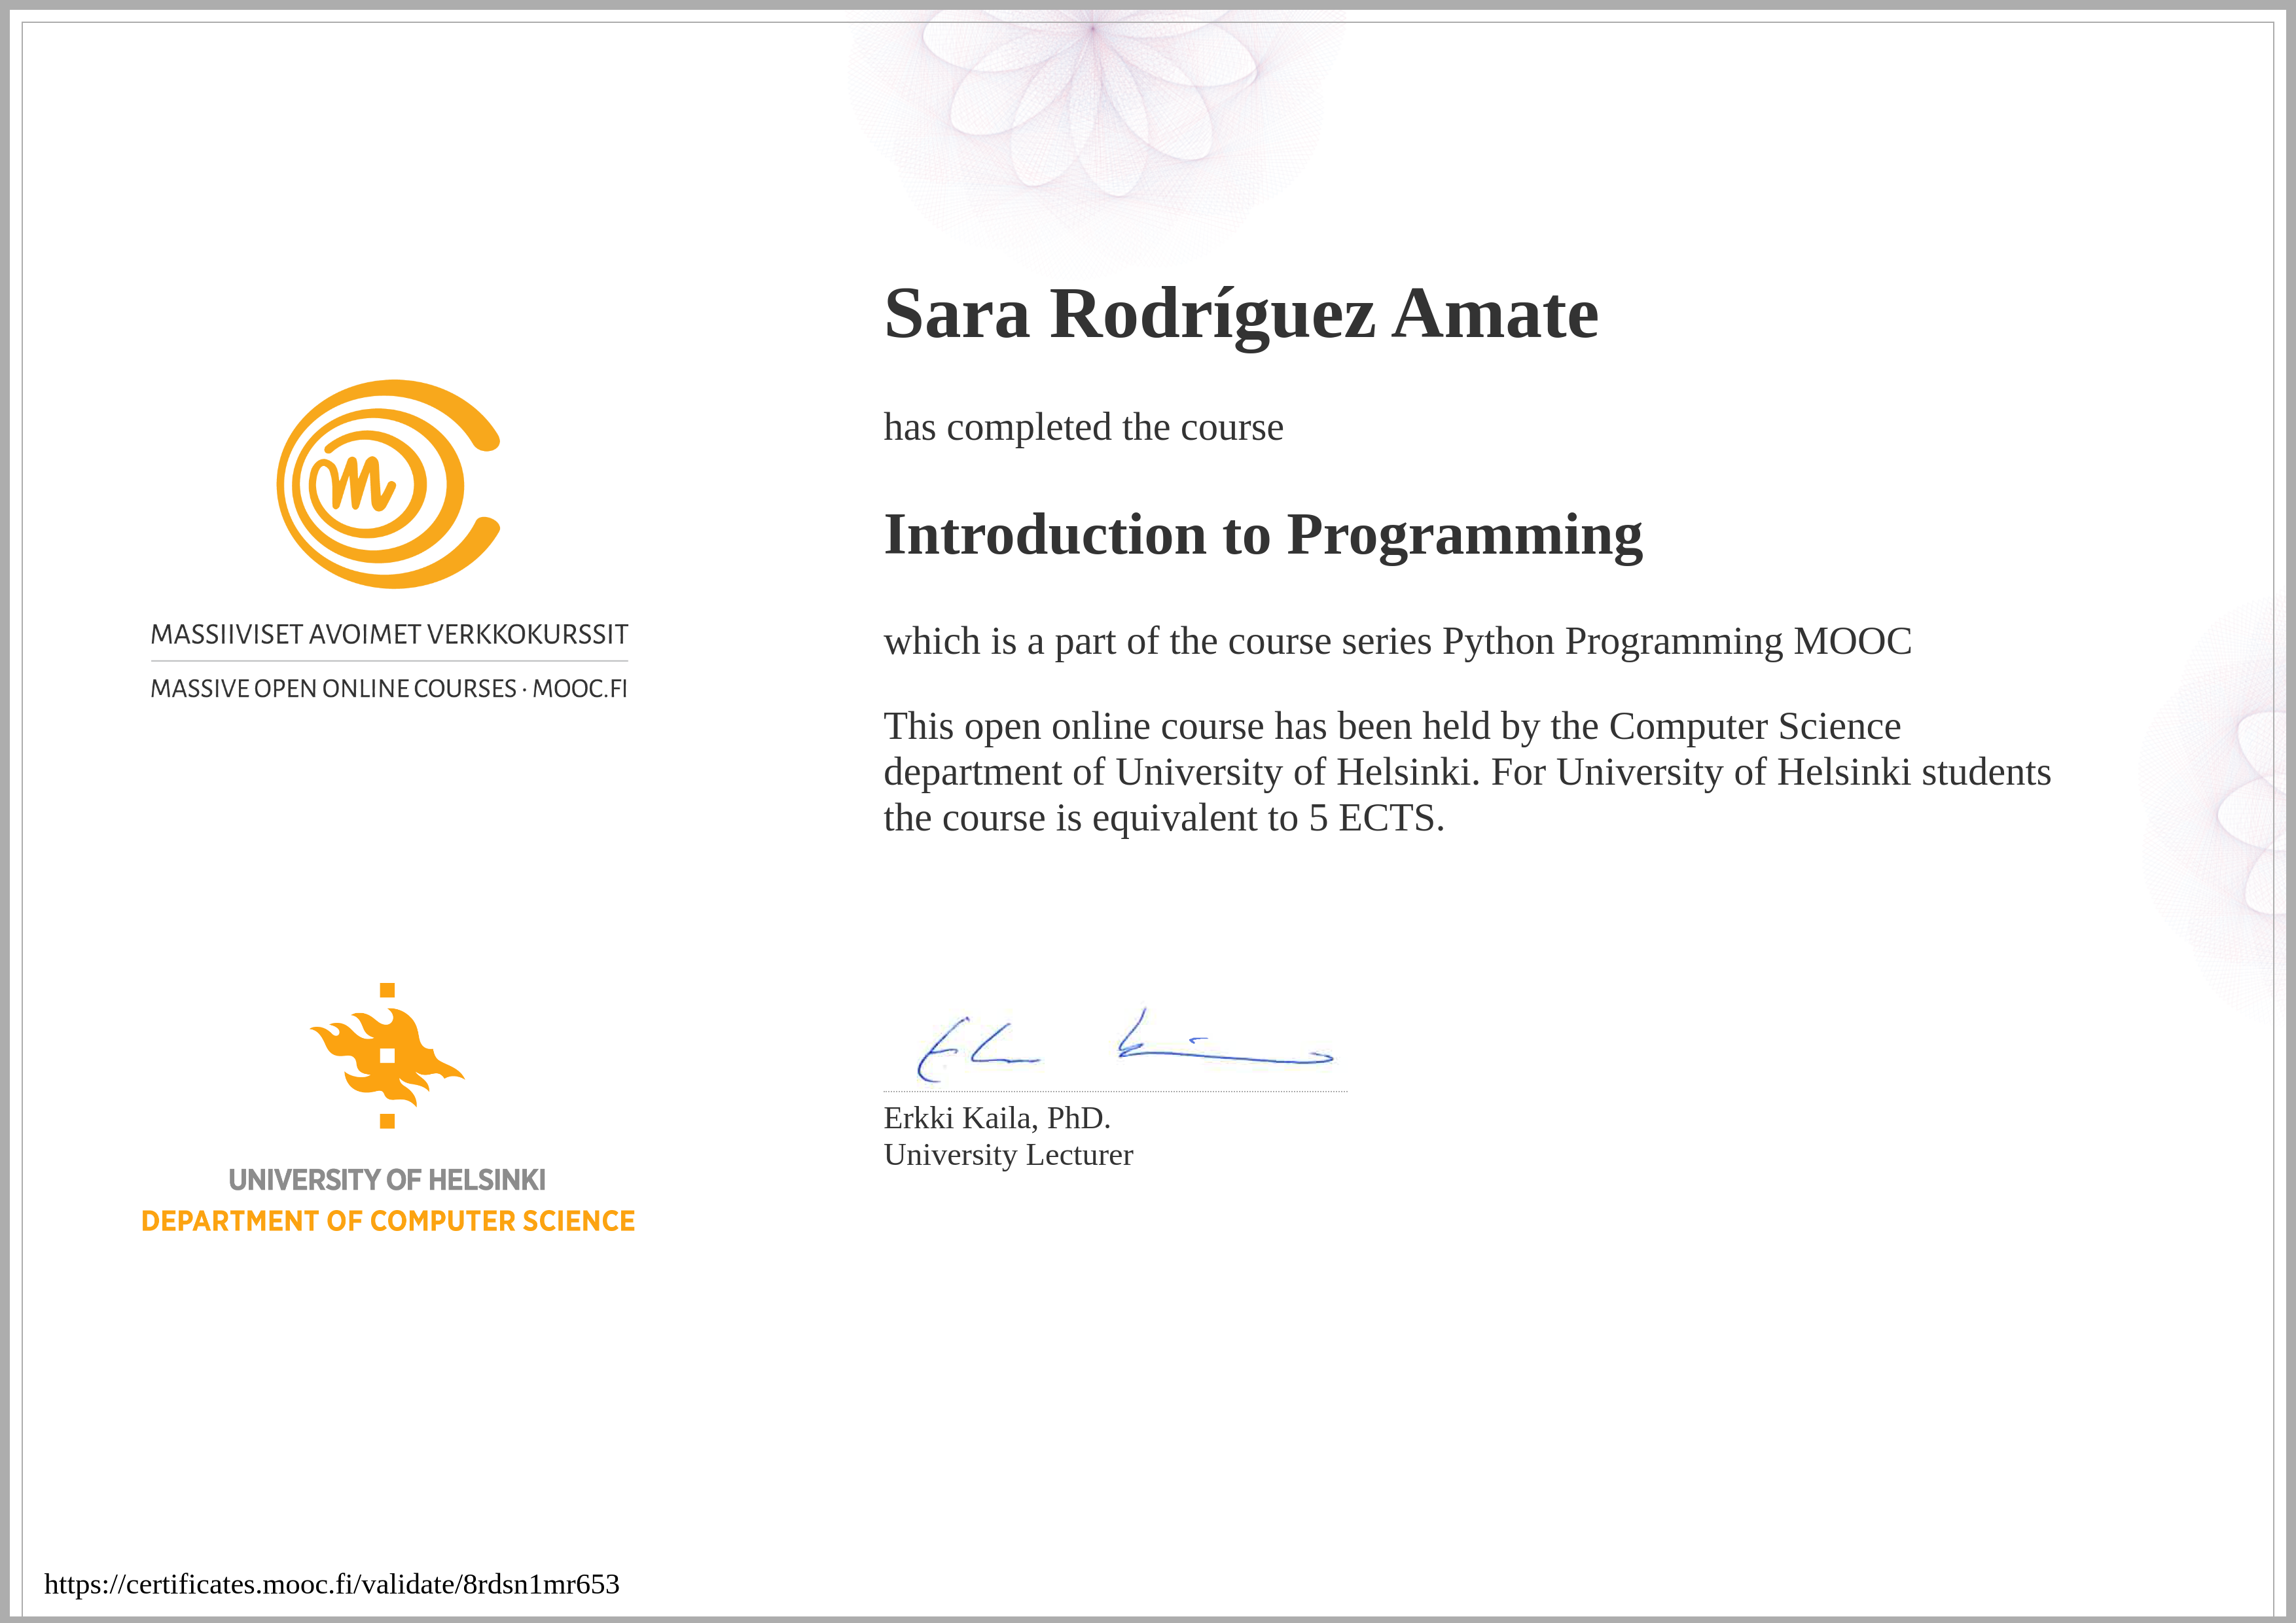Click 'MASSIIVISET AVOIMET VERKKOKURSSIT' text
Image resolution: width=2296 pixels, height=1623 pixels.
389,635
